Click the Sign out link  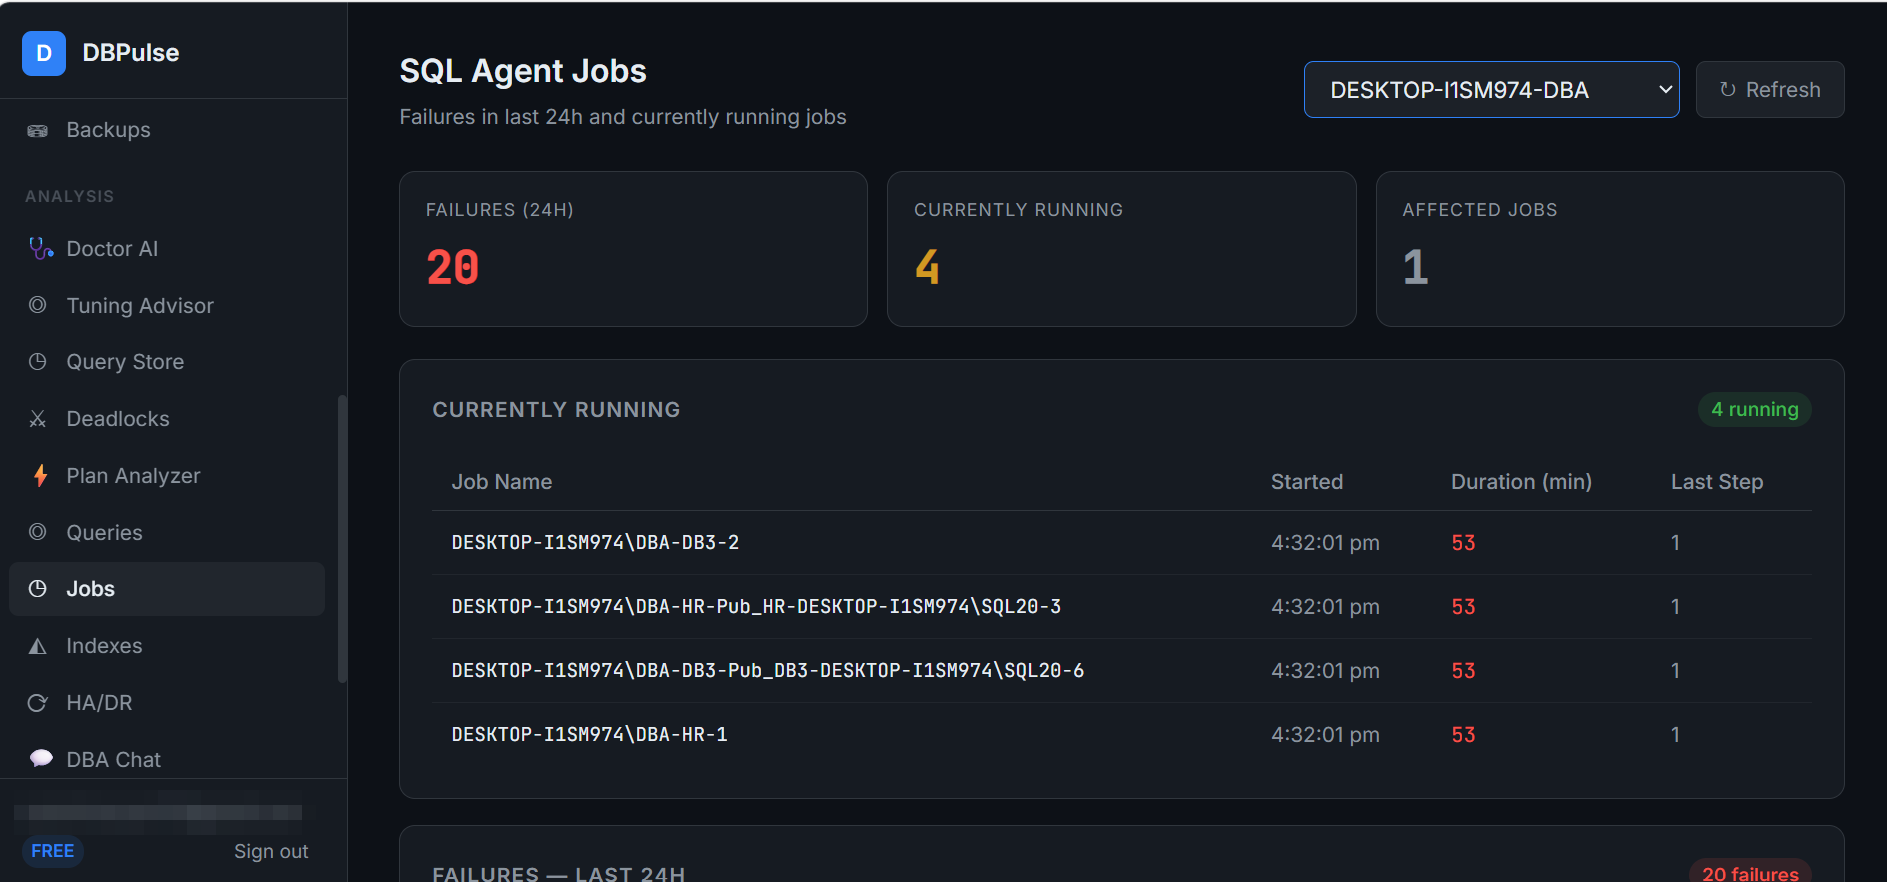point(271,851)
